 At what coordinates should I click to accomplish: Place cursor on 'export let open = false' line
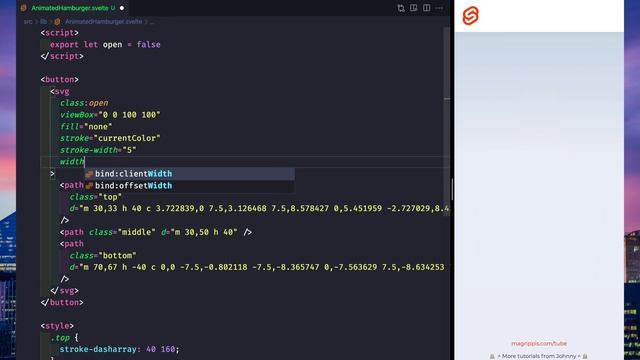tap(105, 44)
